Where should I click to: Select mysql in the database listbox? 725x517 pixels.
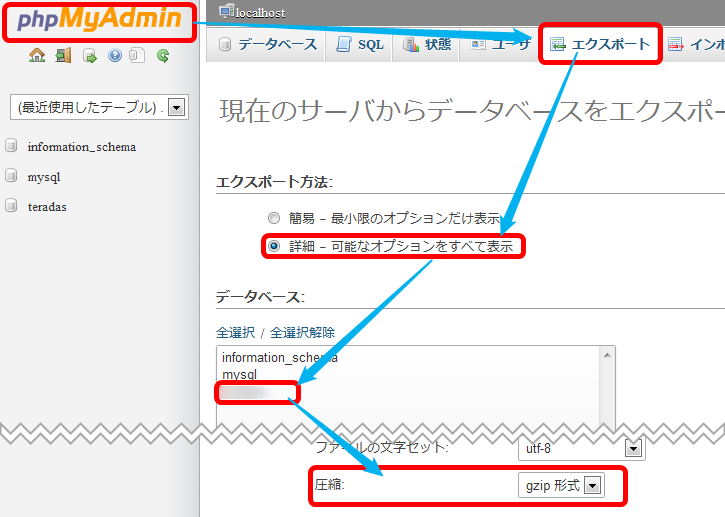240,374
